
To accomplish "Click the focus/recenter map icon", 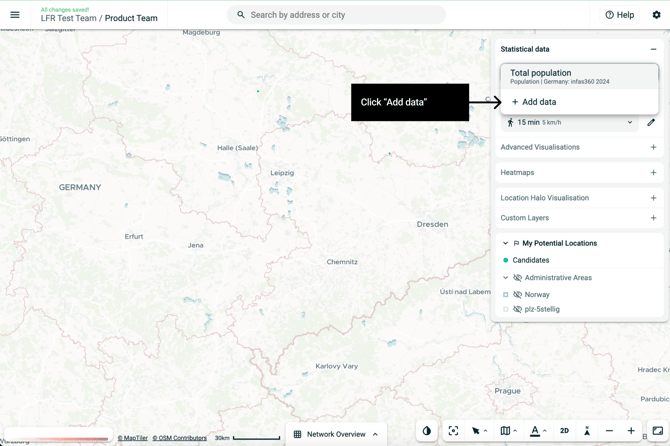I will coord(453,431).
